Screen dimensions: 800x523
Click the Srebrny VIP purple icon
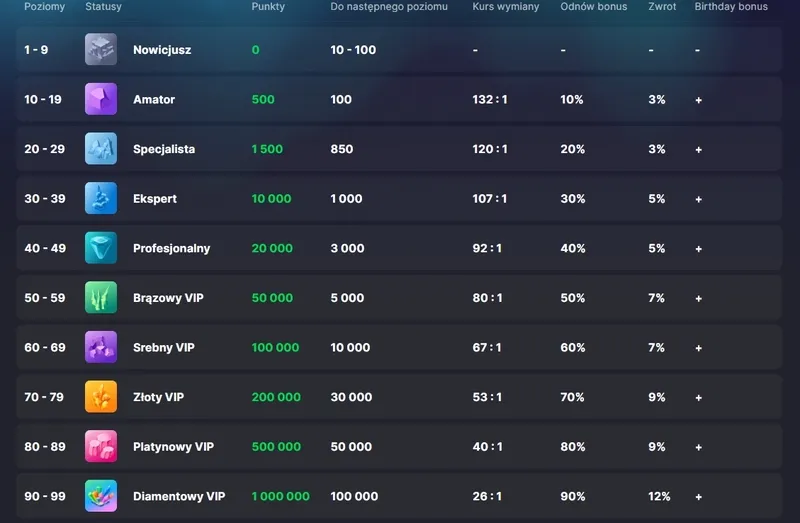point(101,347)
